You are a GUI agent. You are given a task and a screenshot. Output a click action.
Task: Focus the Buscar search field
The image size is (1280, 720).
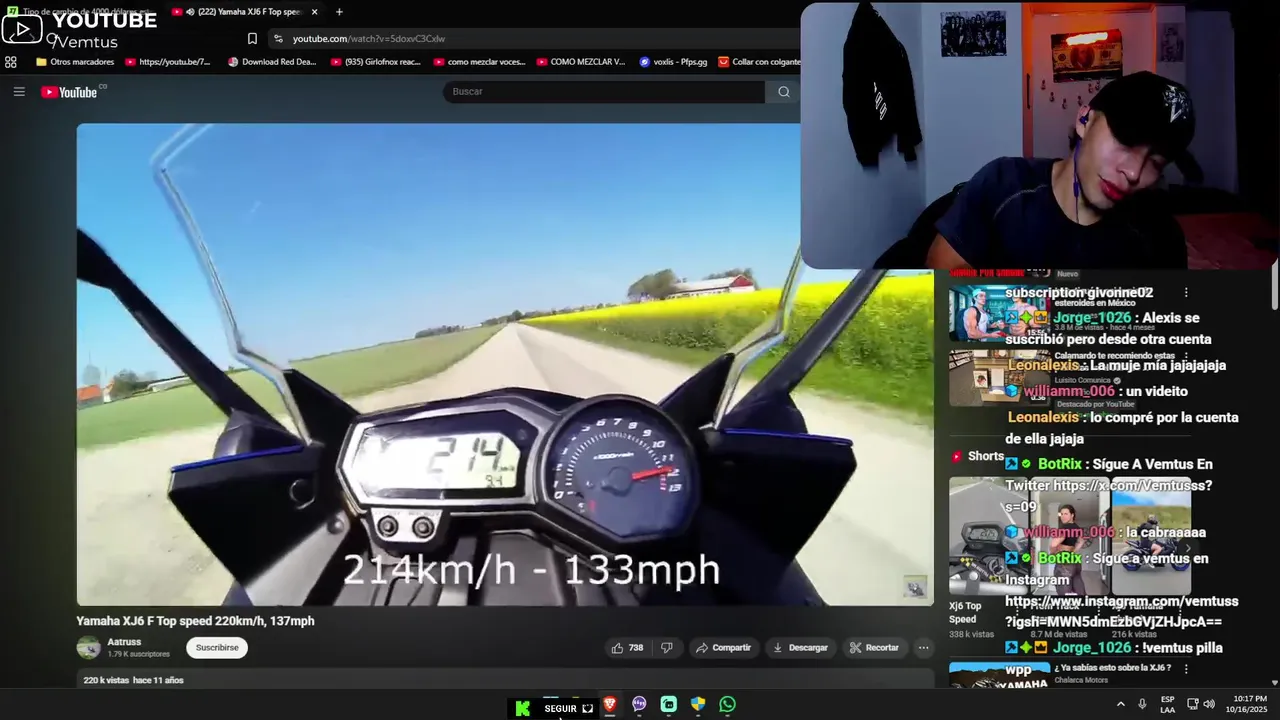click(x=604, y=91)
